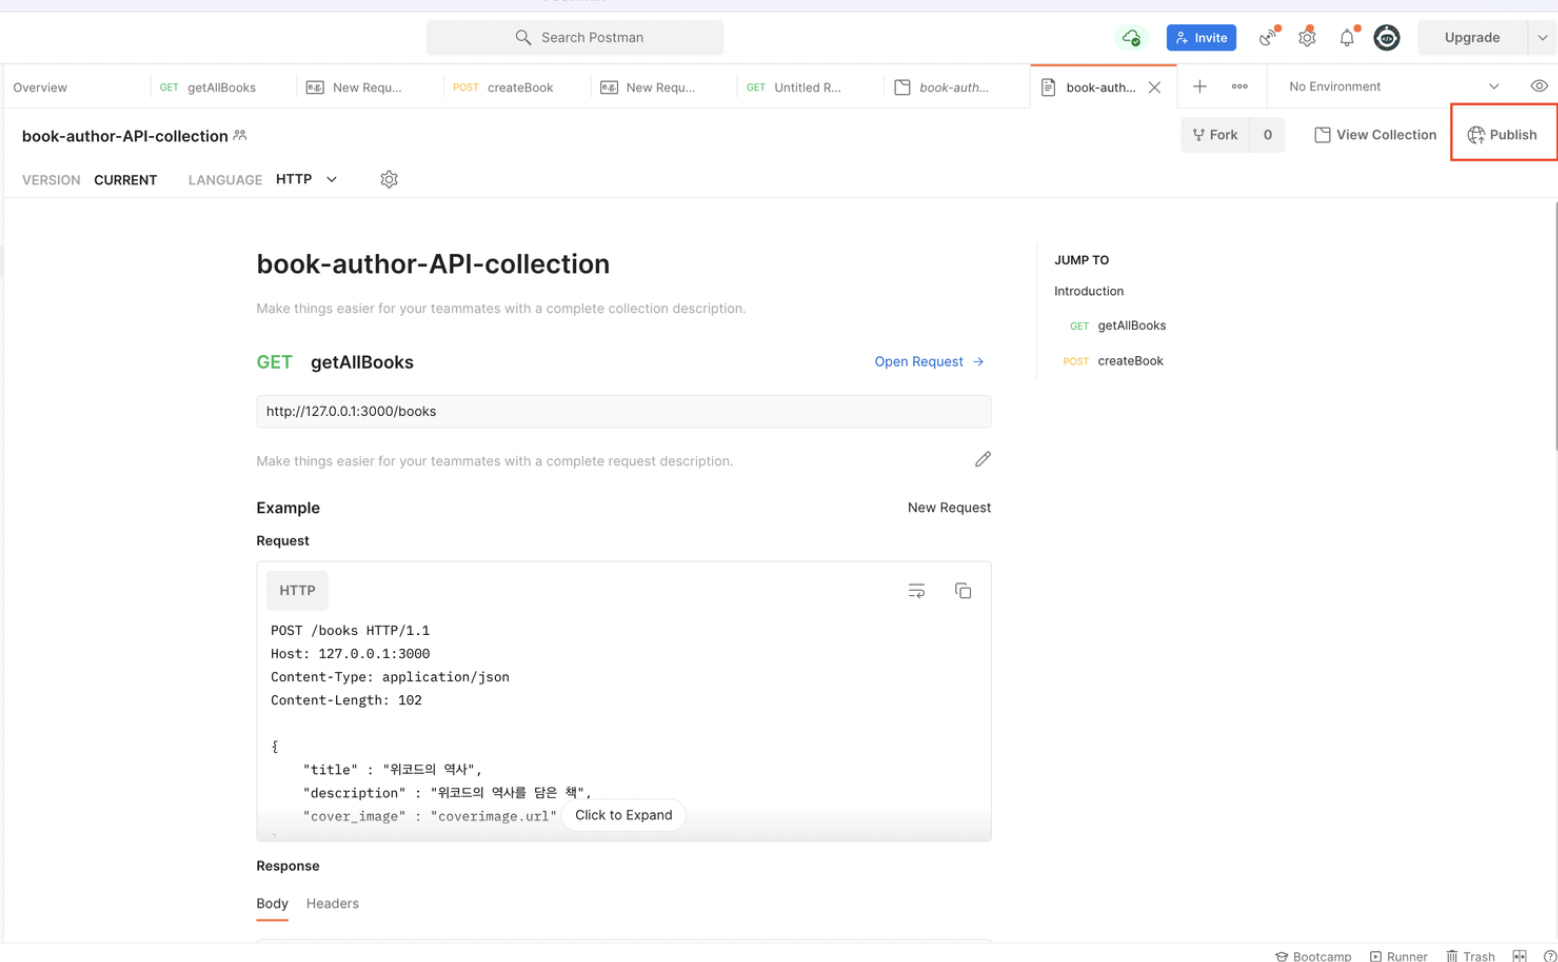Switch to the GET getAllBooks tab

(x=208, y=88)
